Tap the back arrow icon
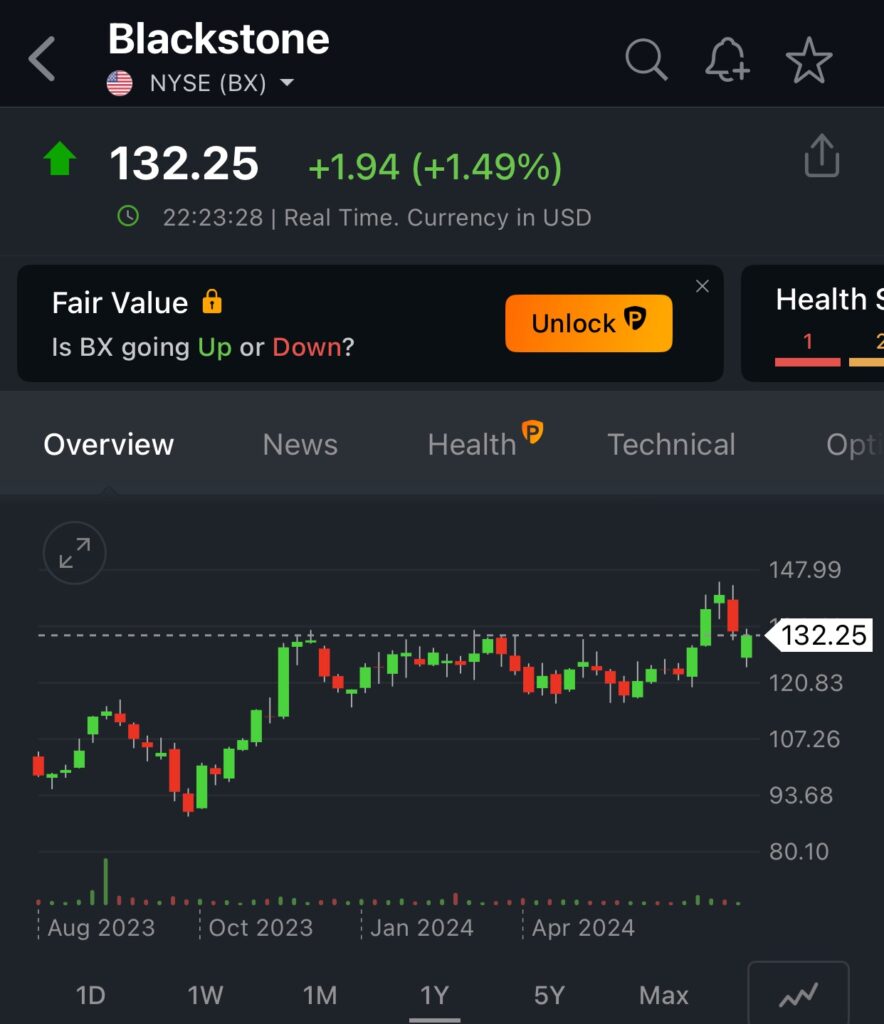 (42, 60)
